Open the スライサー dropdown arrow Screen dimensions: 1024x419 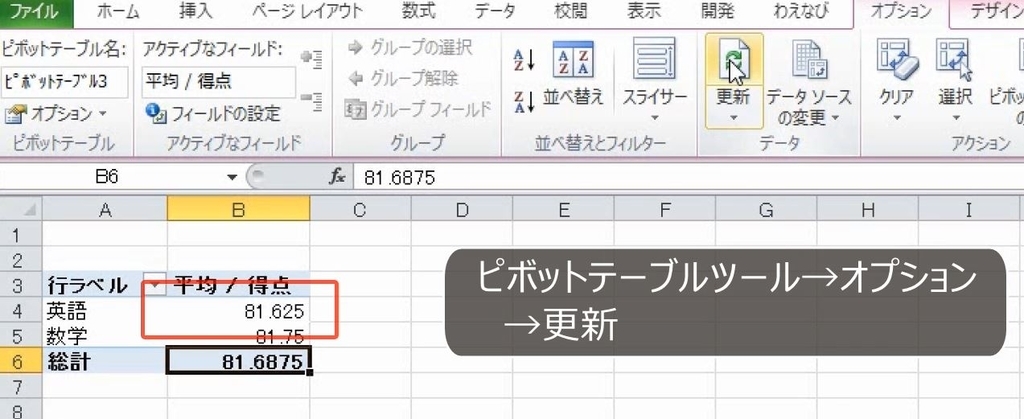coord(654,118)
